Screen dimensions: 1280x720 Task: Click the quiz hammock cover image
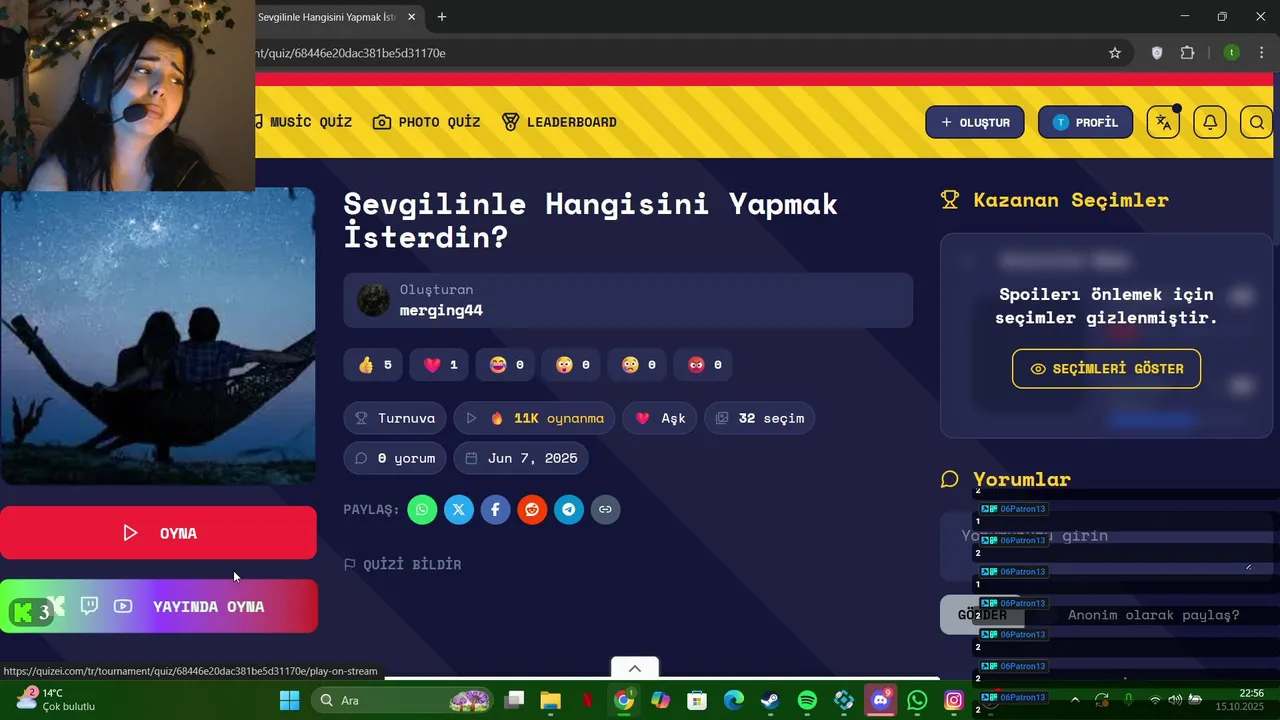[x=158, y=336]
